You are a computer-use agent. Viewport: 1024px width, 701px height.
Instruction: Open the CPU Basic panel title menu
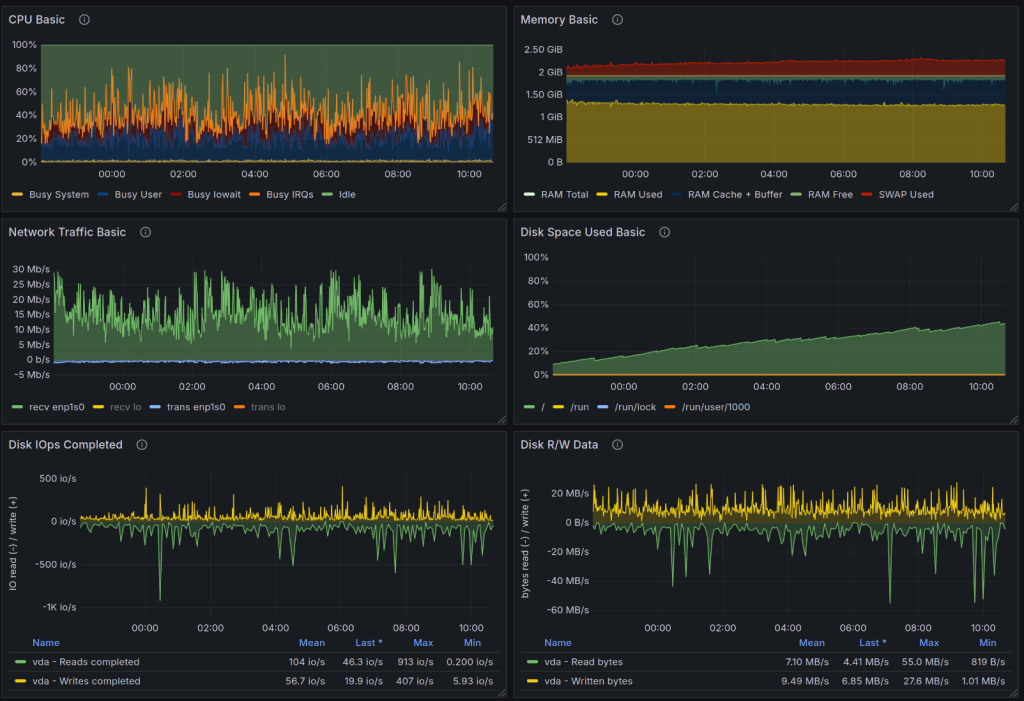pos(37,20)
